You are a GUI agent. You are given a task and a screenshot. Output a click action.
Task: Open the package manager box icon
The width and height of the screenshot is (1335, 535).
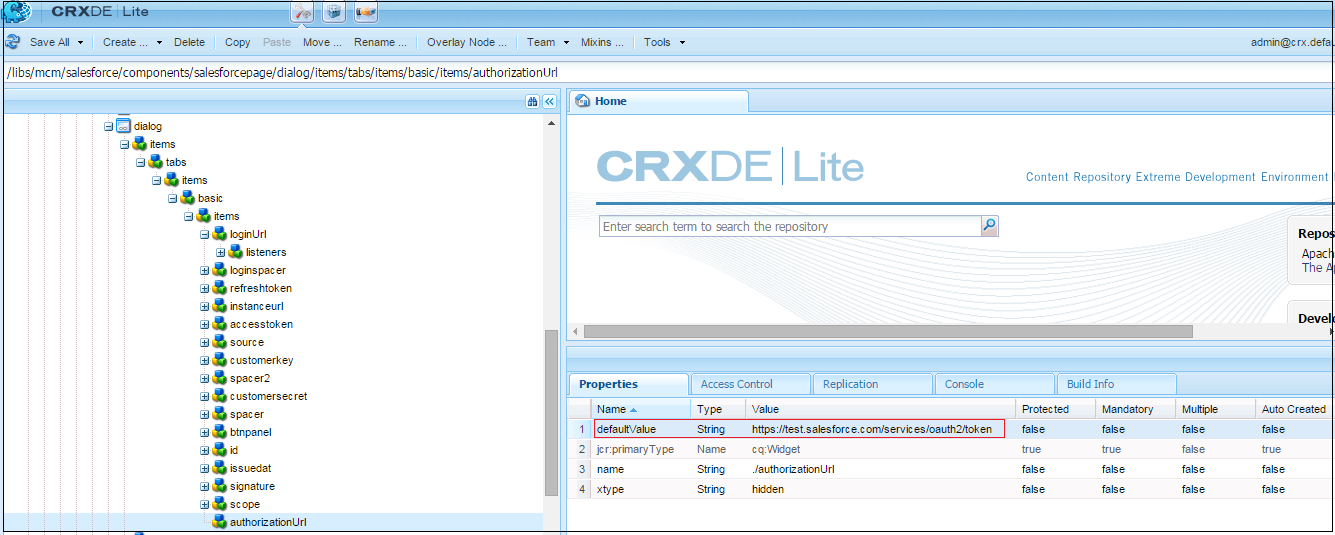[x=334, y=11]
